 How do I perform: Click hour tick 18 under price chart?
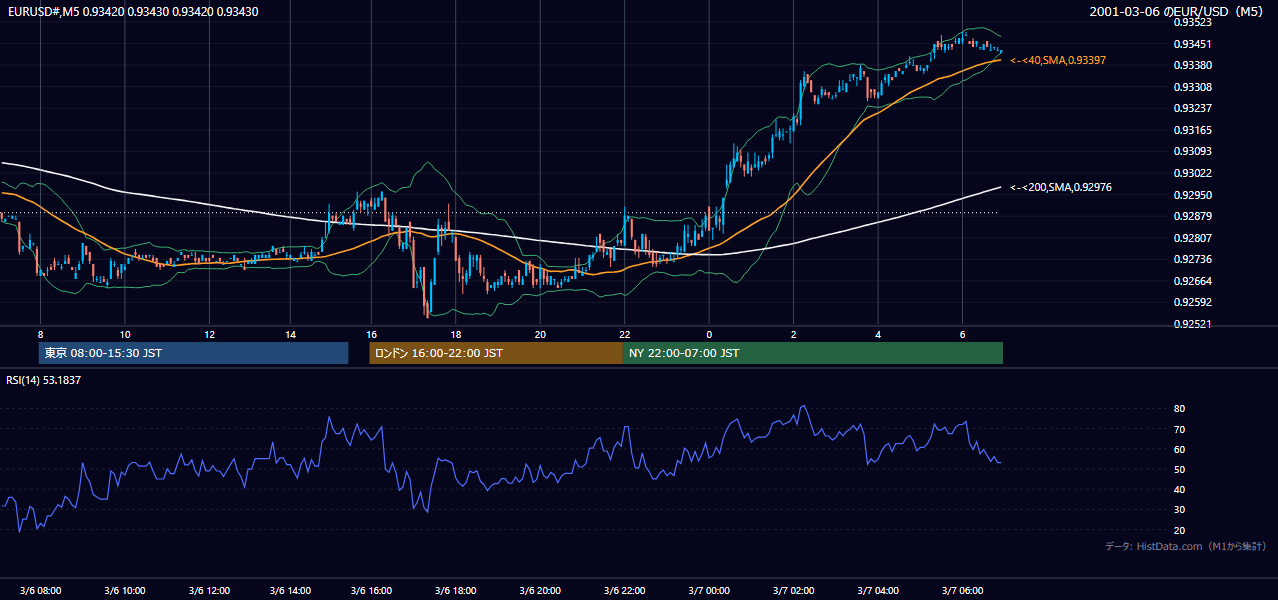[x=456, y=334]
